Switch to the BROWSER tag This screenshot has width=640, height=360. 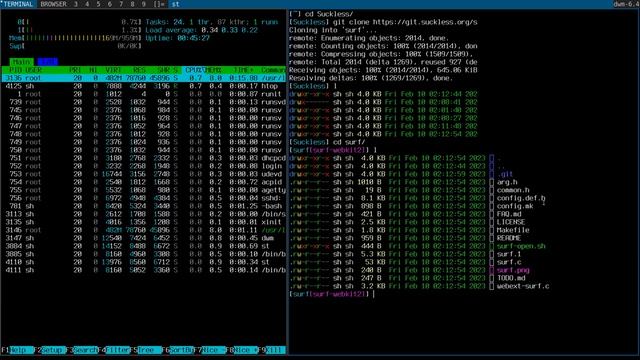53,4
